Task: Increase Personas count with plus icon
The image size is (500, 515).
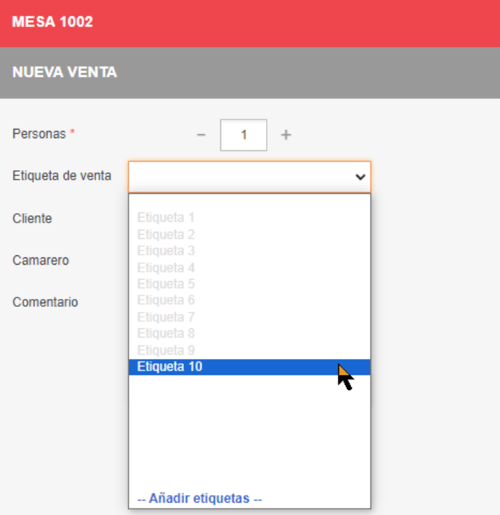Action: coord(286,135)
